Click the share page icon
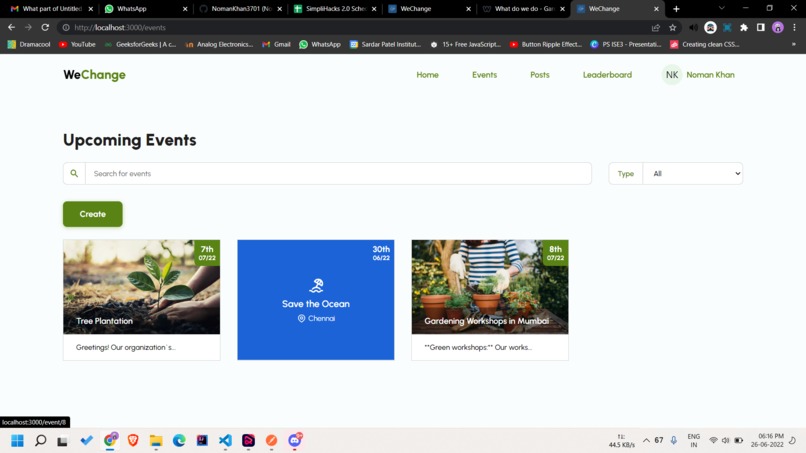Viewport: 806px width, 453px height. point(655,27)
